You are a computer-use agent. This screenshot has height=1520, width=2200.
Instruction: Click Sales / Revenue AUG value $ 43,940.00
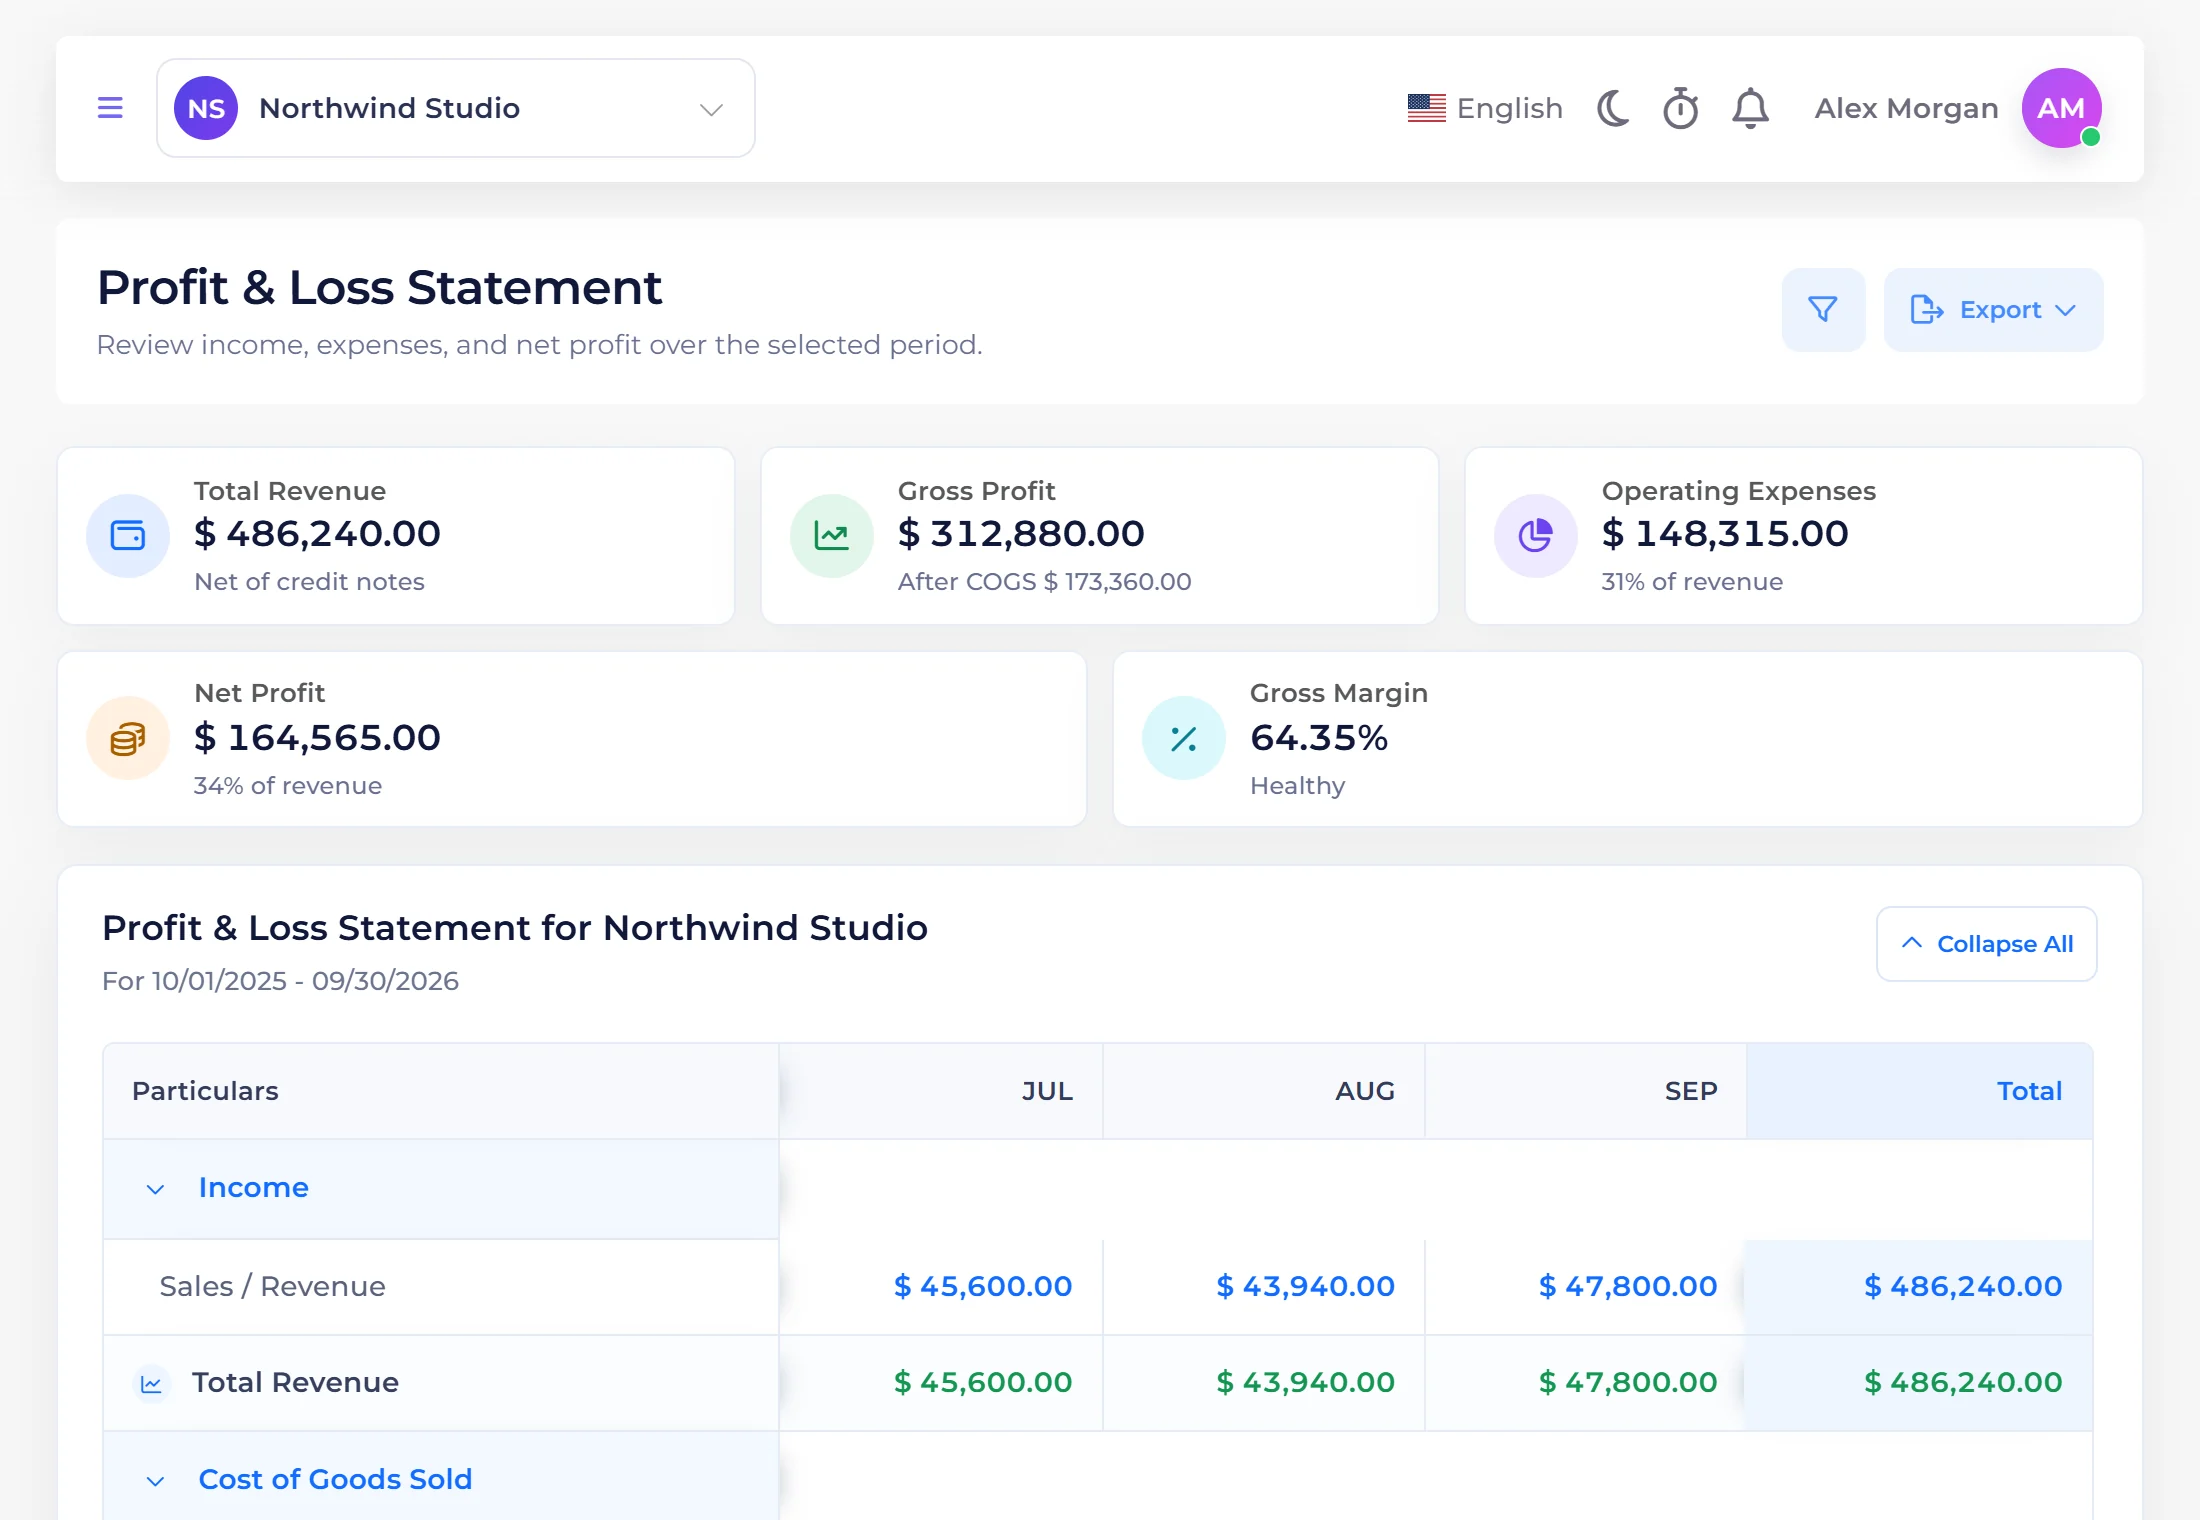coord(1305,1286)
